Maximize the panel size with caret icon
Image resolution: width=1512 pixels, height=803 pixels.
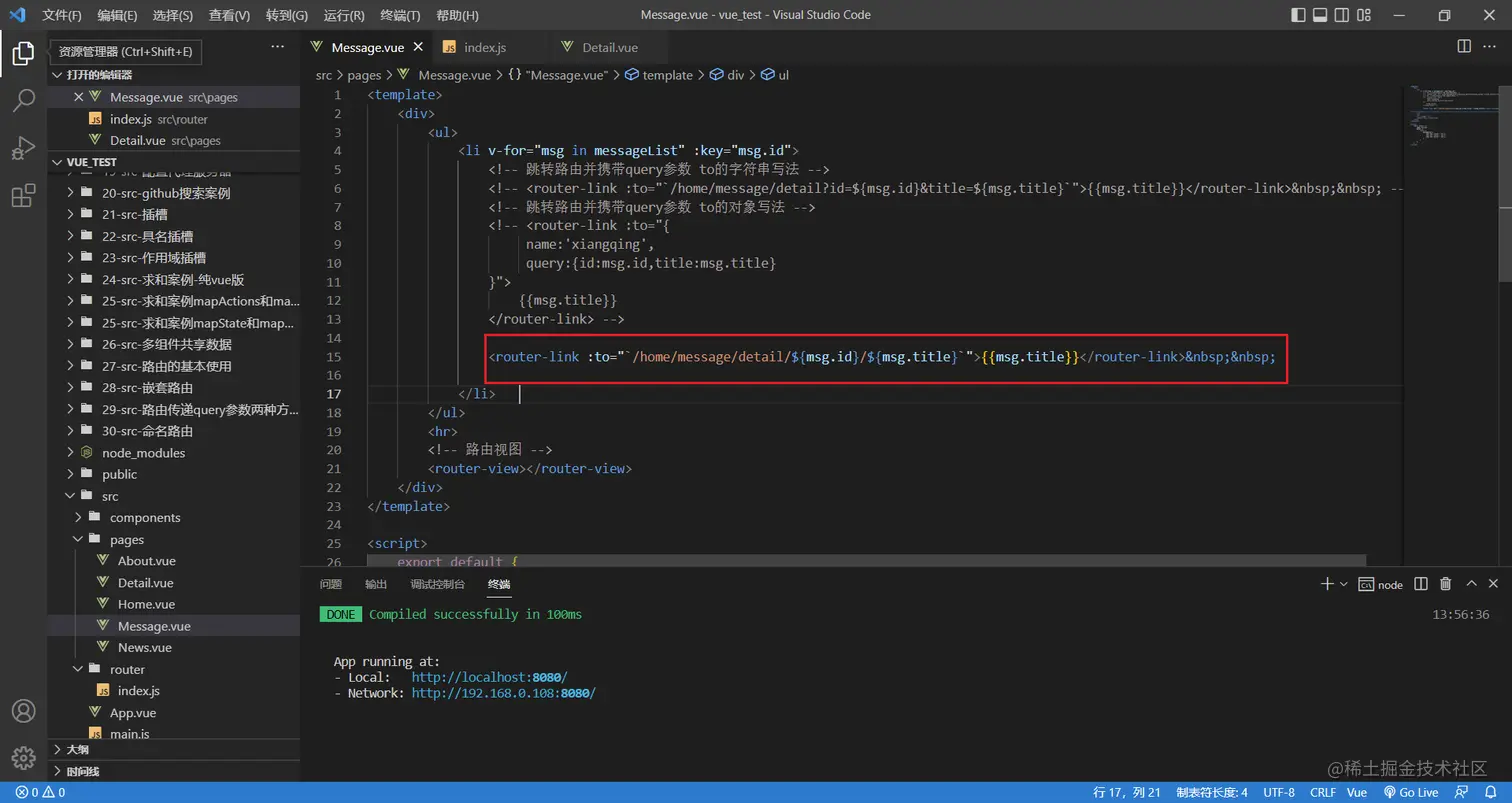tap(1471, 584)
